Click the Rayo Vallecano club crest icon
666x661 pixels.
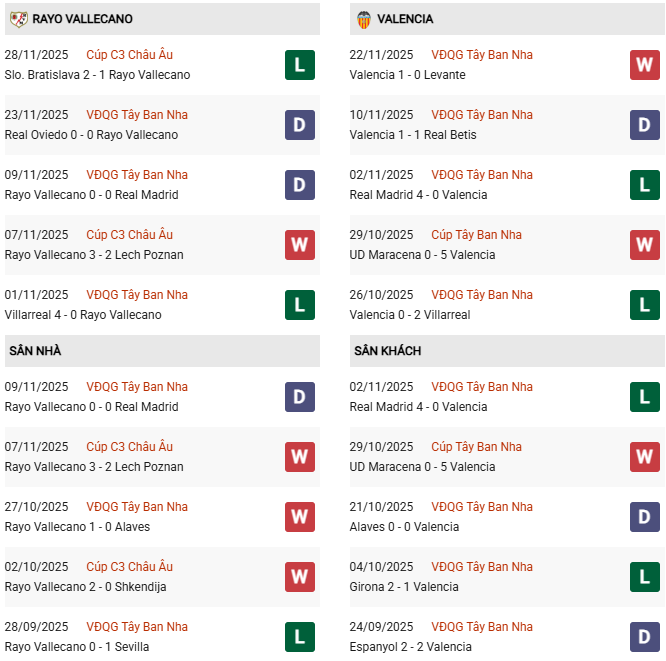(18, 19)
